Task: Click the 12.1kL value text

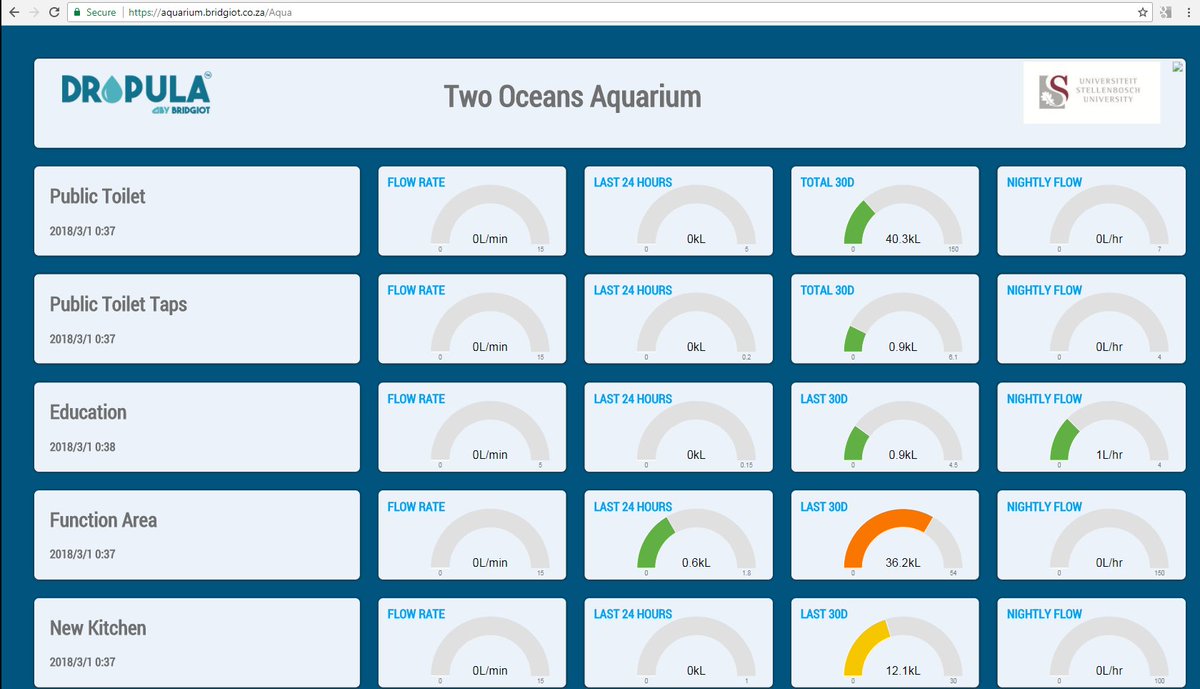Action: pos(903,671)
